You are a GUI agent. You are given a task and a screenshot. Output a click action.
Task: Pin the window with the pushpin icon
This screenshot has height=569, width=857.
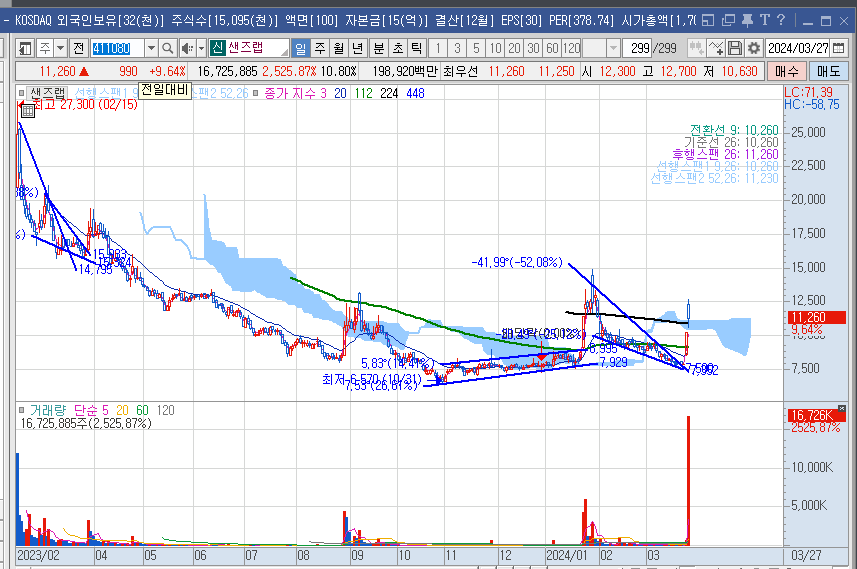tap(747, 21)
